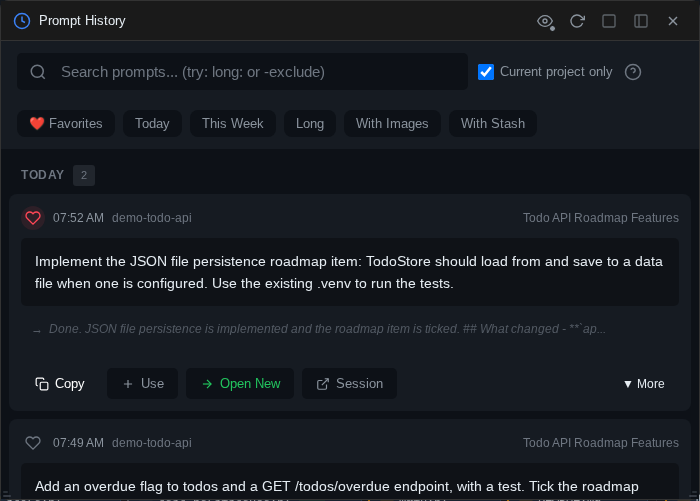Click the Done response preview line
This screenshot has width=700, height=501.
click(x=320, y=329)
